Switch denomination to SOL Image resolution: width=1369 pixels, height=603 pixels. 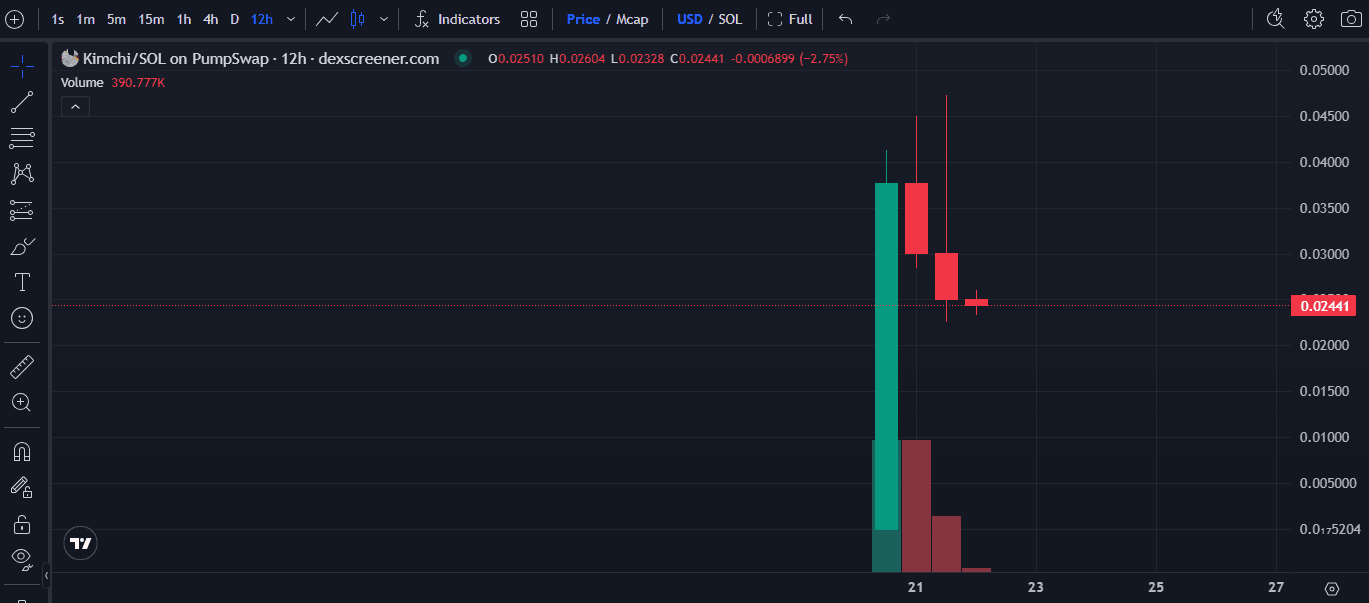pyautogui.click(x=731, y=19)
